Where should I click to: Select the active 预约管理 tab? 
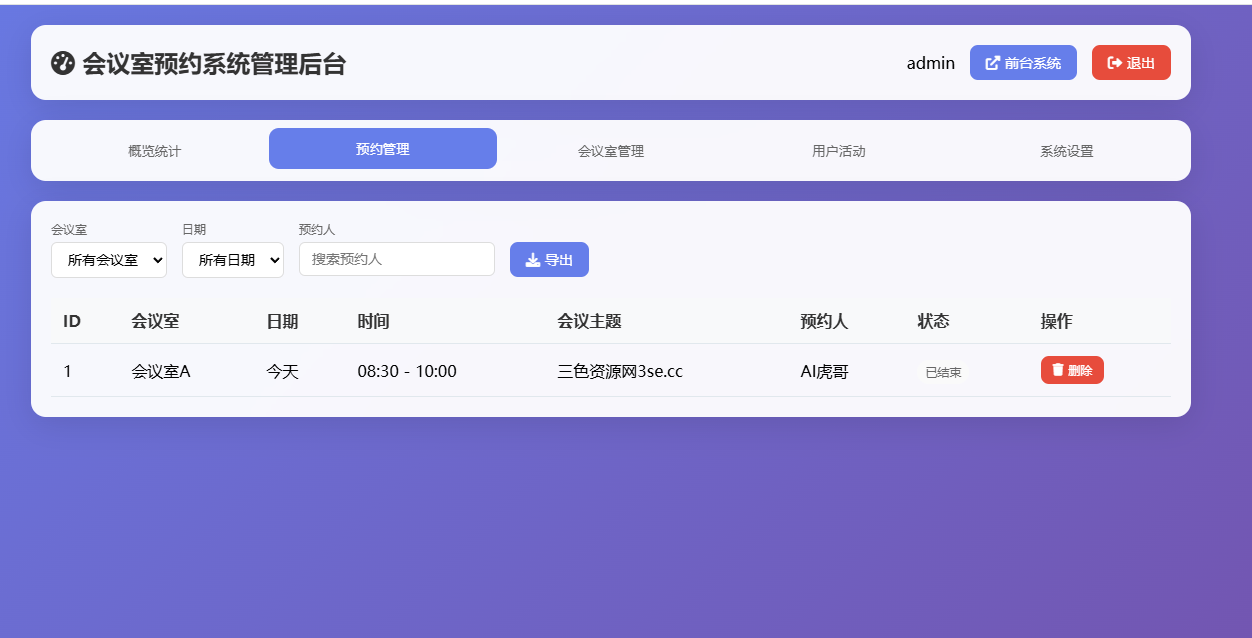(382, 148)
